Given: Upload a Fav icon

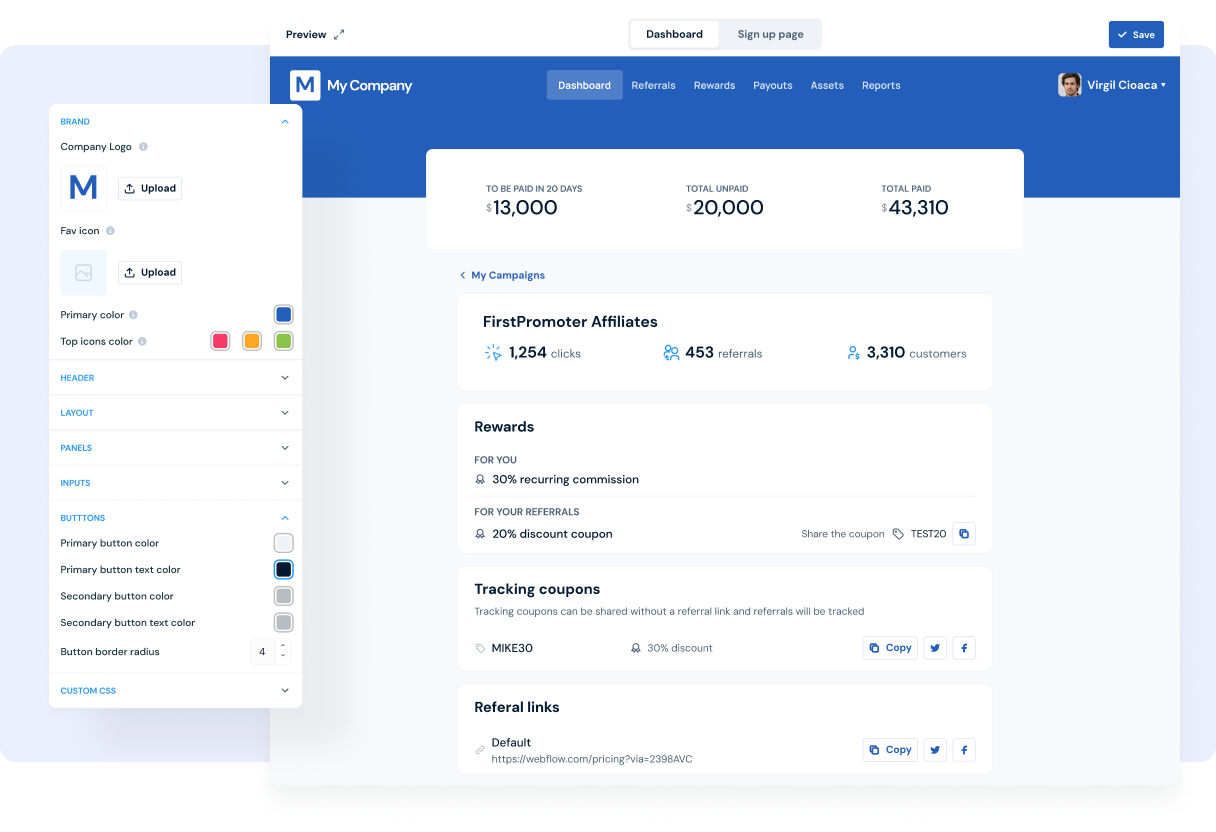Looking at the screenshot, I should (x=150, y=272).
